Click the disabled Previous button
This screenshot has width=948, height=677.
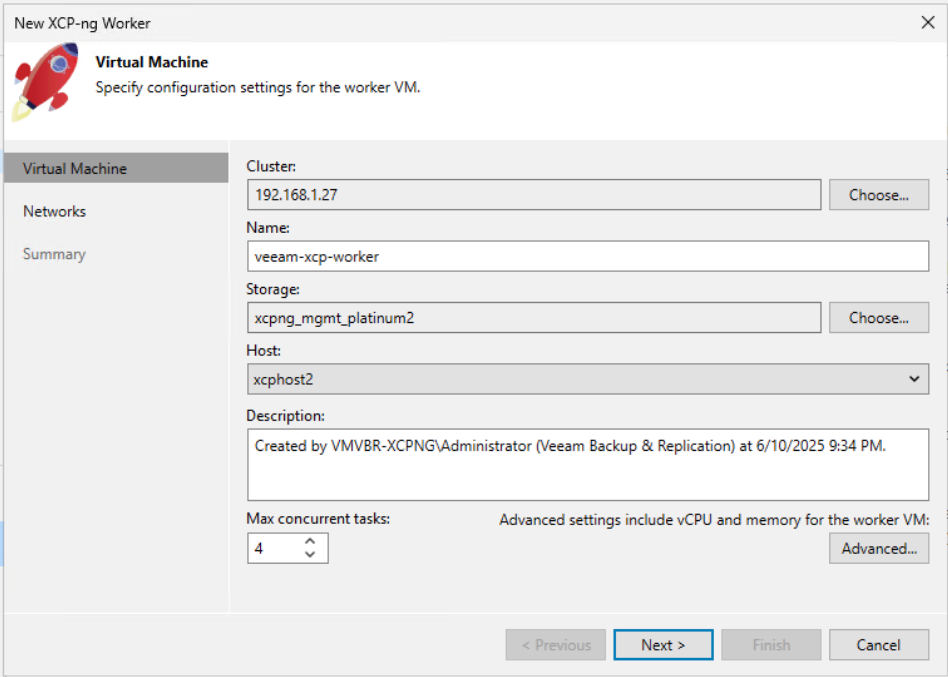pos(556,645)
